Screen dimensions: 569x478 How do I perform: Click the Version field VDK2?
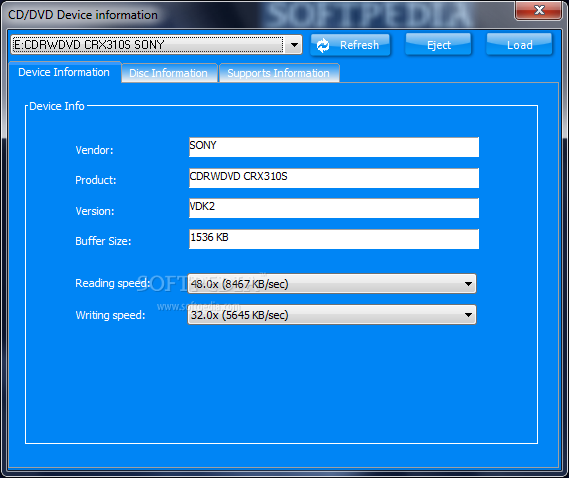[x=334, y=208]
